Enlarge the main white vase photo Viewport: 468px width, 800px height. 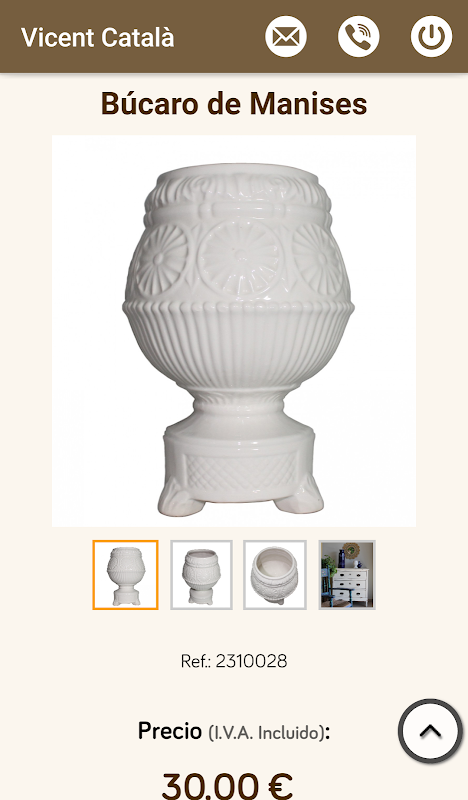click(234, 331)
